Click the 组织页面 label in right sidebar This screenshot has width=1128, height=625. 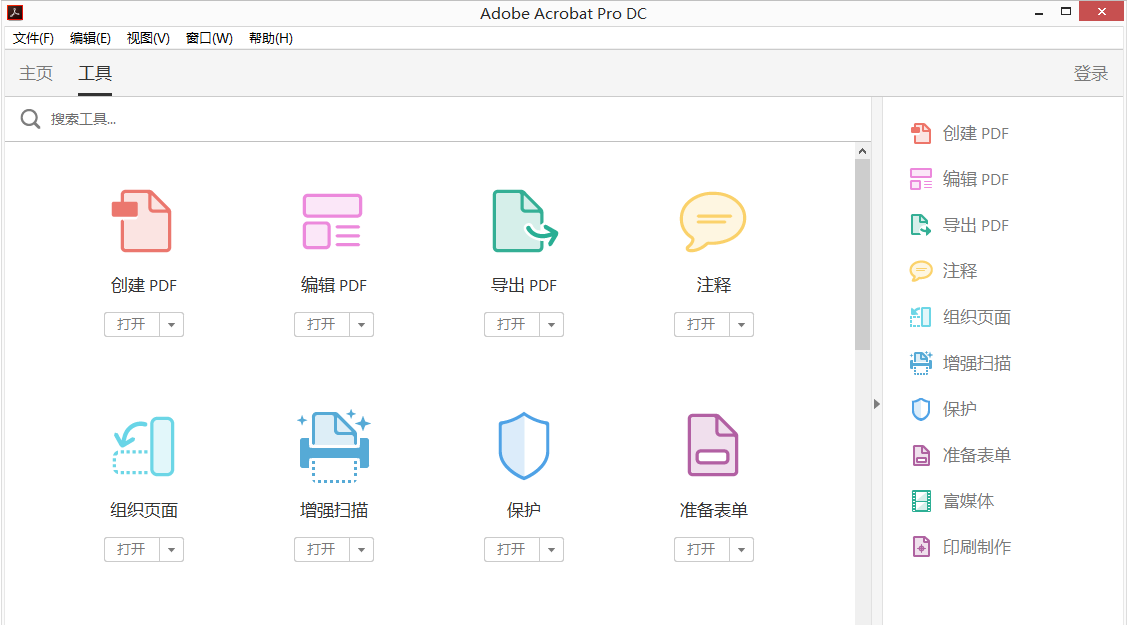977,317
